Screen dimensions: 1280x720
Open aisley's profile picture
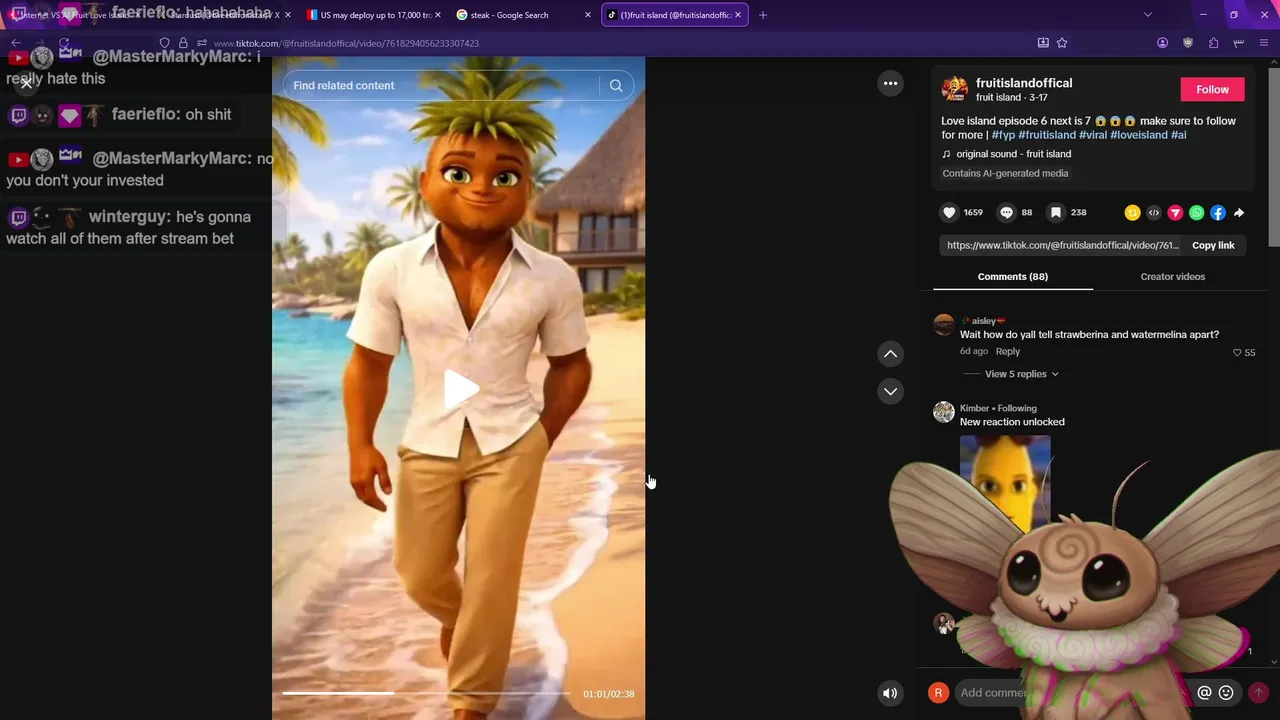(x=943, y=325)
